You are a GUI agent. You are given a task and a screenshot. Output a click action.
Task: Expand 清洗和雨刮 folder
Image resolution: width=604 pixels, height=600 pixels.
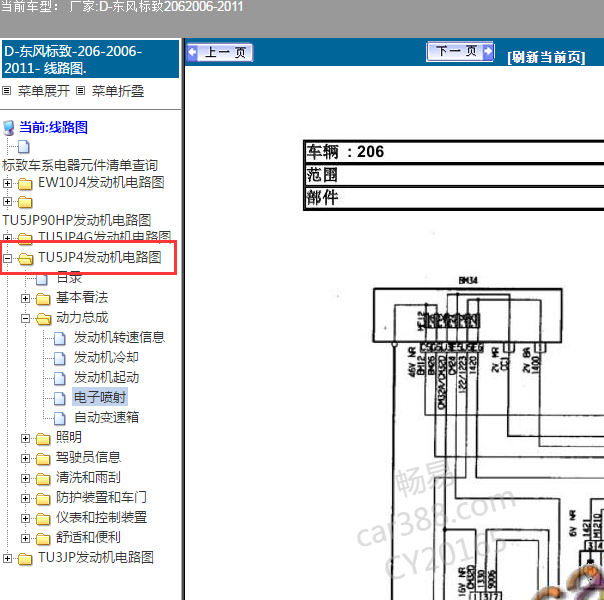click(x=25, y=478)
